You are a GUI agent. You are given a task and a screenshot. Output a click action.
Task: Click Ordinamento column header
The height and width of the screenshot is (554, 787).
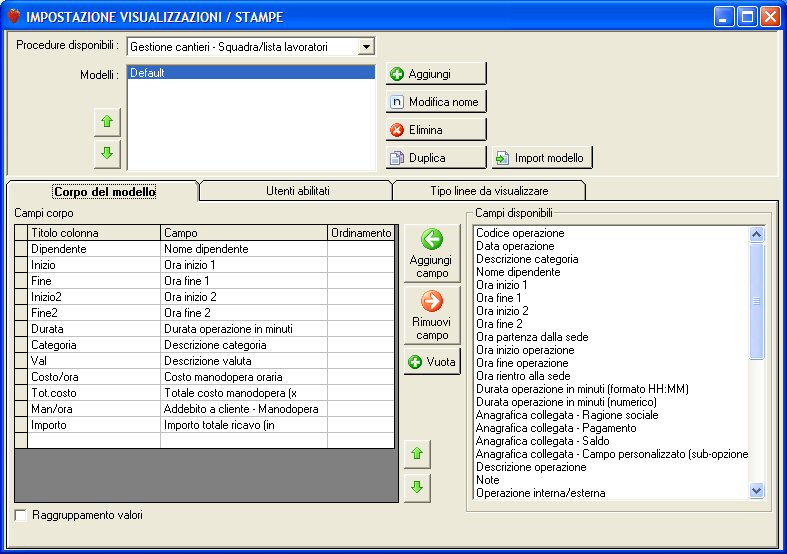[361, 233]
